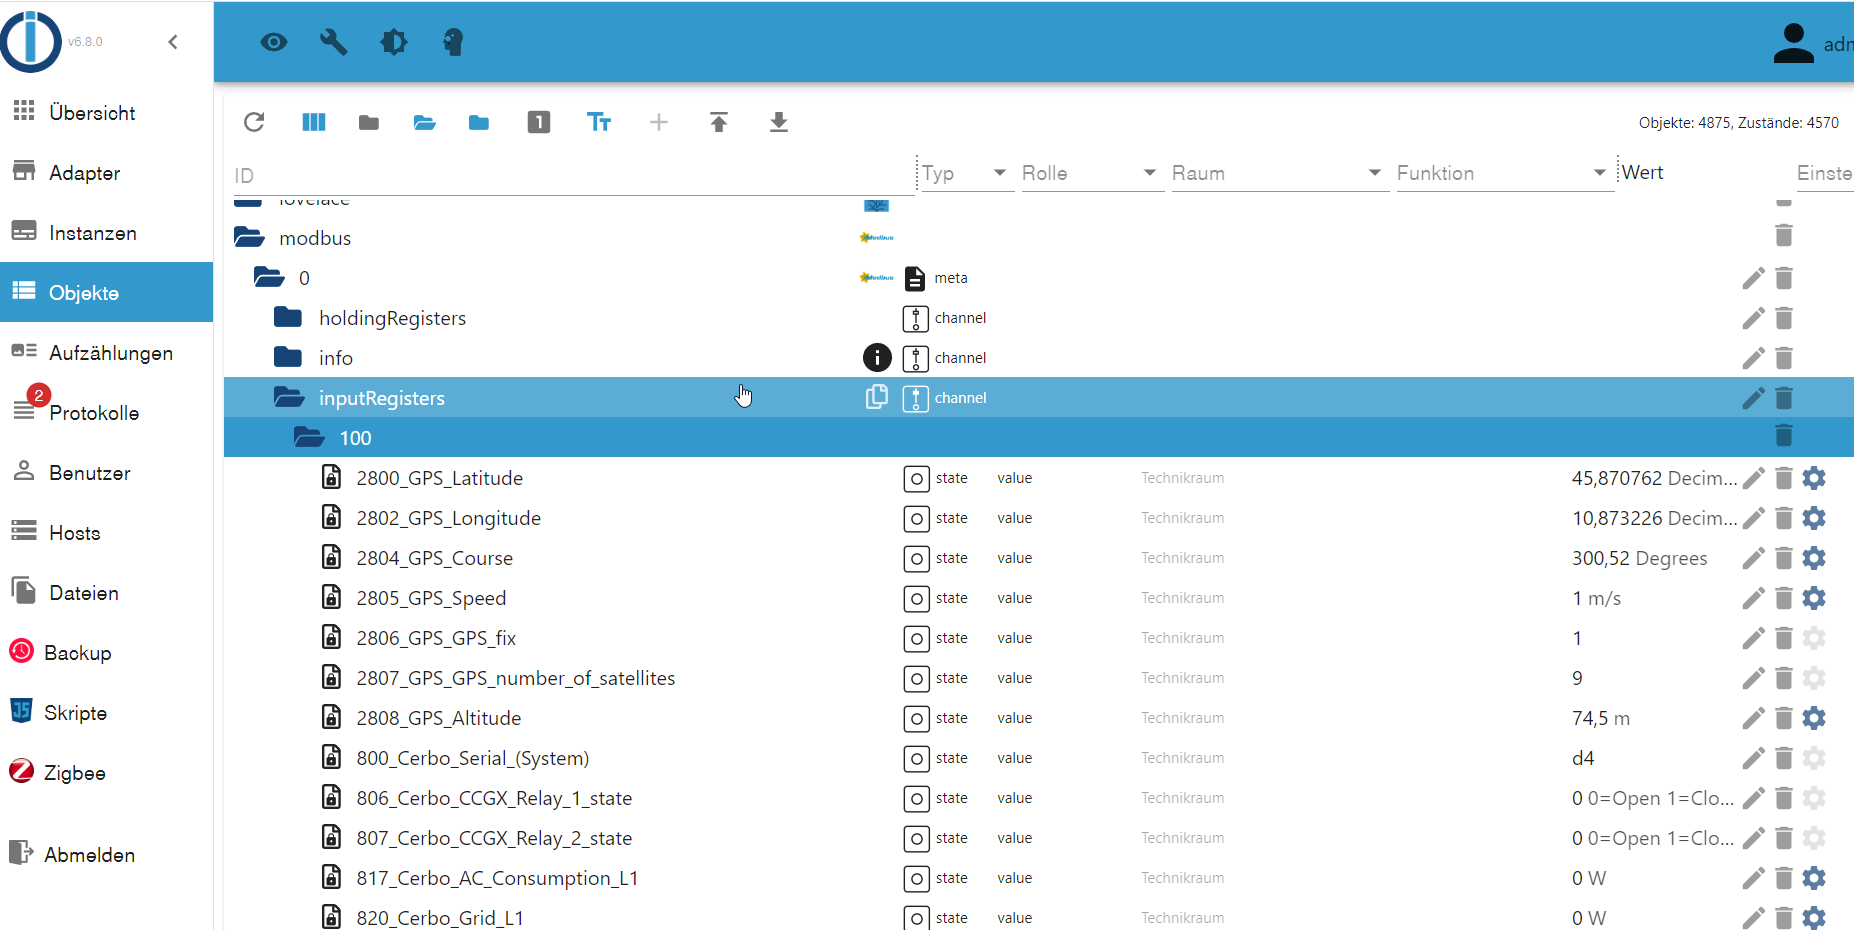Open the Funktion filter dropdown

coord(1504,173)
